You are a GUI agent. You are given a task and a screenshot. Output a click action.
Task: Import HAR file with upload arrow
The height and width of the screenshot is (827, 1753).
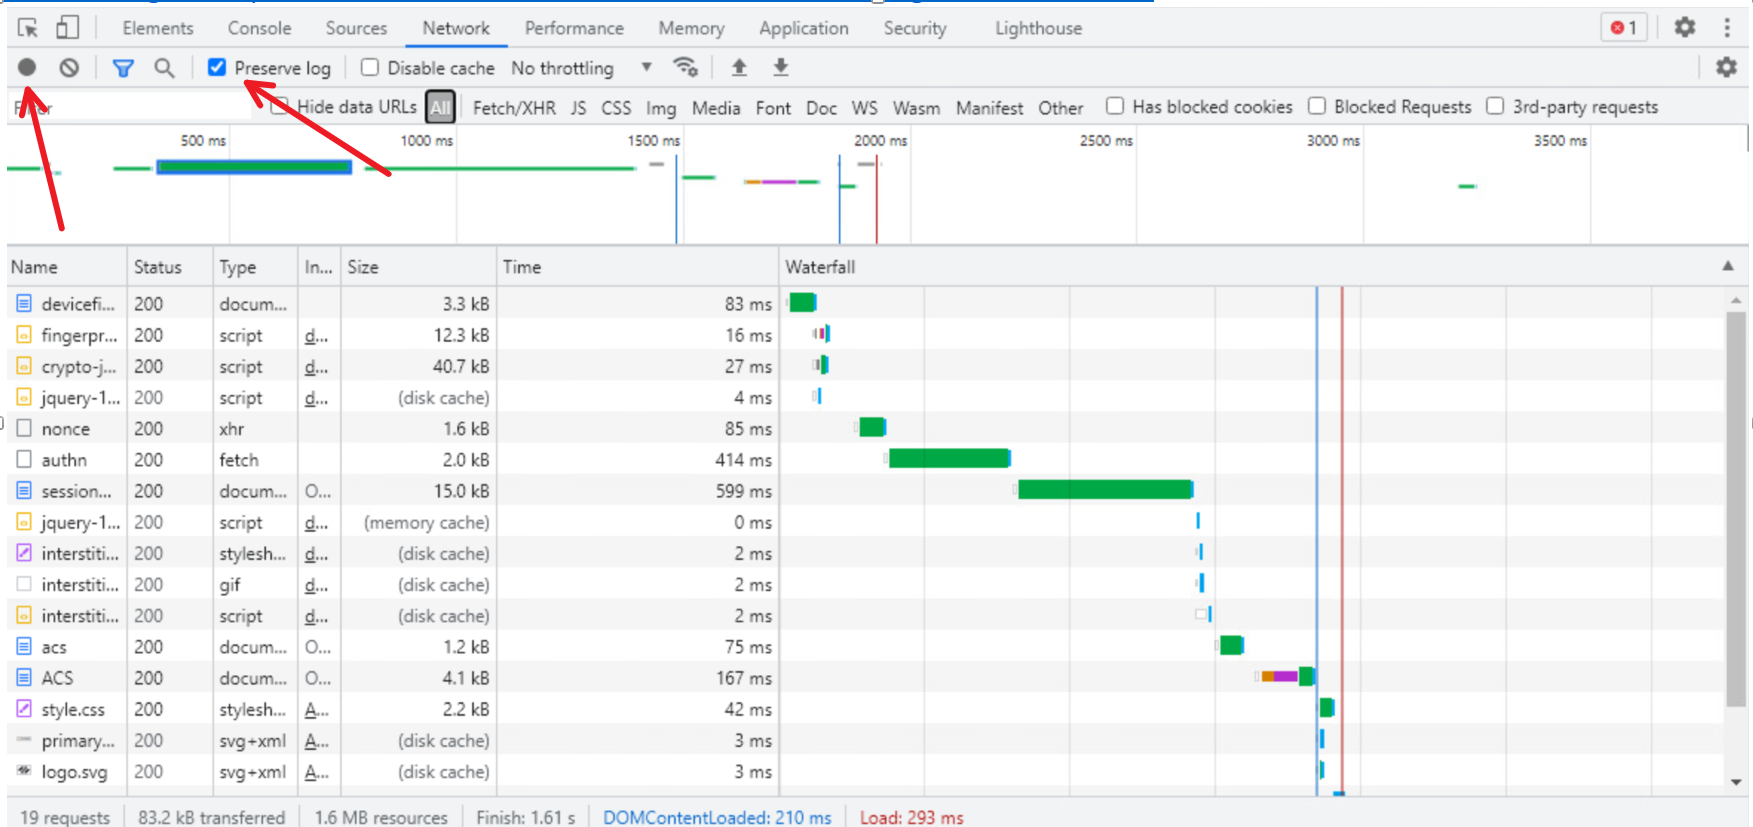pos(739,67)
